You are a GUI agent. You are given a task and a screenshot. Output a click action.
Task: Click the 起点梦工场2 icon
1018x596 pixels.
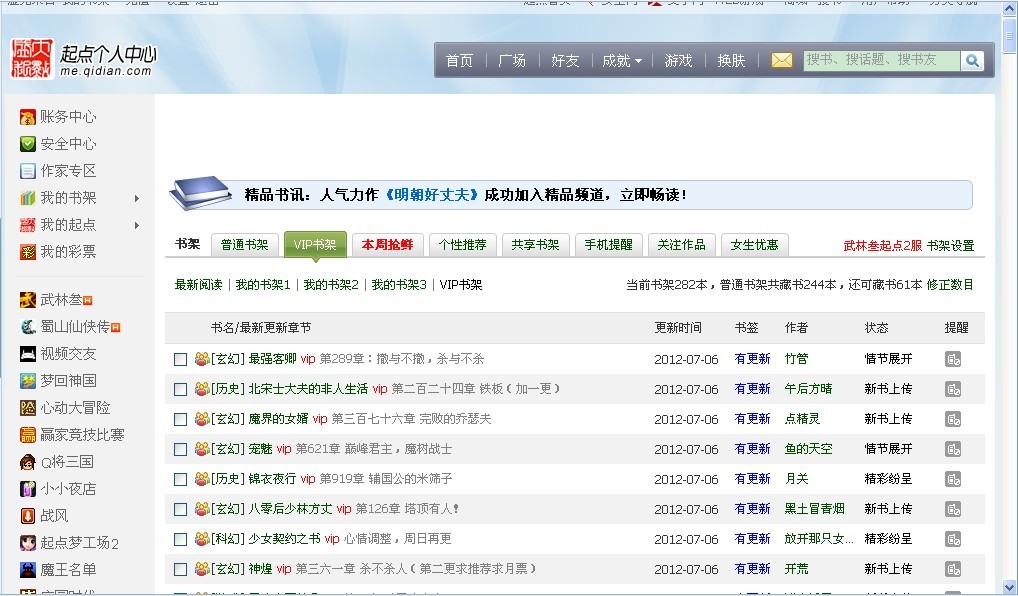pyautogui.click(x=27, y=543)
